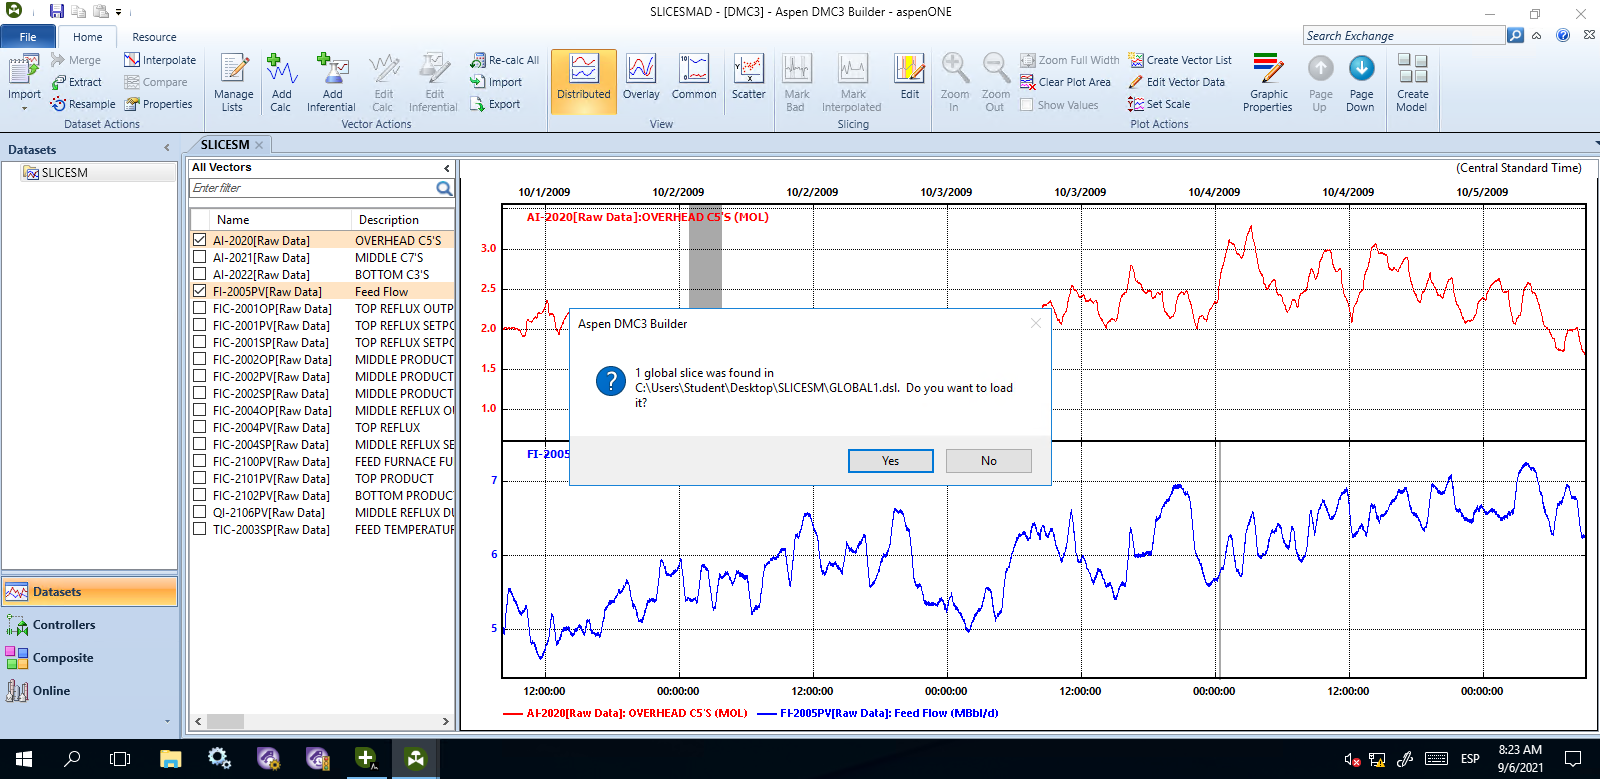Viewport: 1600px width, 779px height.
Task: Collapse the All Vectors panel arrow
Action: pos(446,168)
